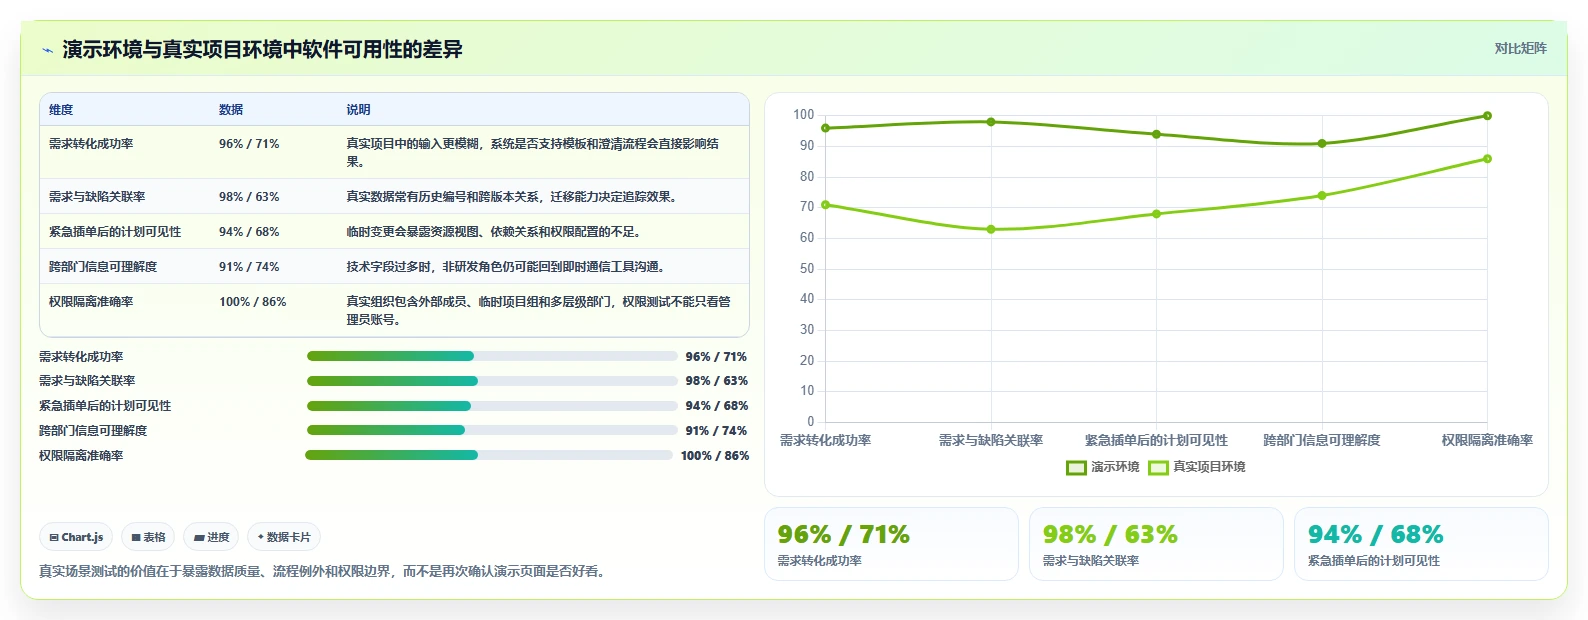The height and width of the screenshot is (620, 1588).
Task: Click footer note starting 真实场景测试的价值
Action: pos(324,572)
